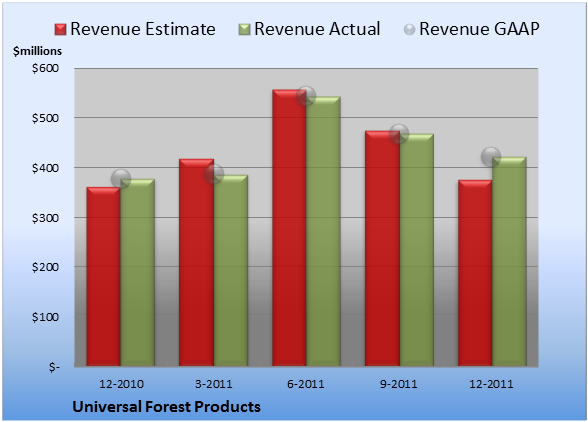The width and height of the screenshot is (588, 422).
Task: Click the '9-2011' quarter label
Action: click(399, 384)
